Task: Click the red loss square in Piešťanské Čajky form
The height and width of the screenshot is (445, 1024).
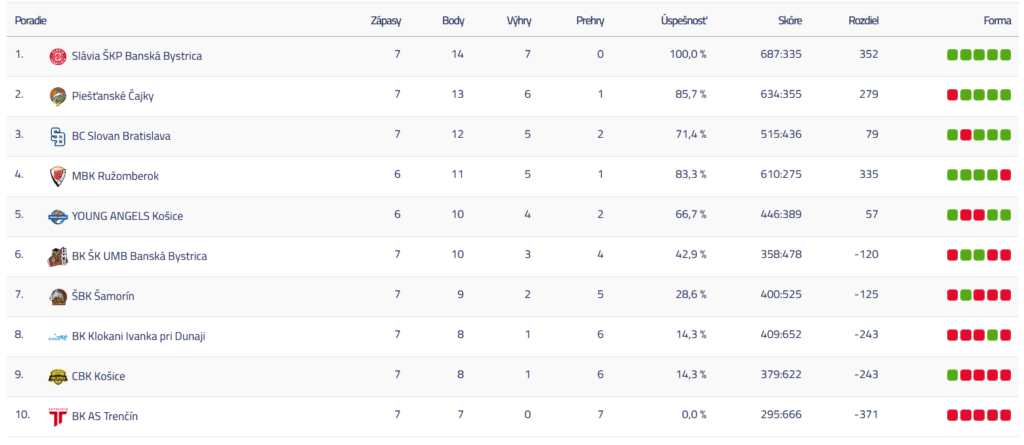Action: click(953, 95)
